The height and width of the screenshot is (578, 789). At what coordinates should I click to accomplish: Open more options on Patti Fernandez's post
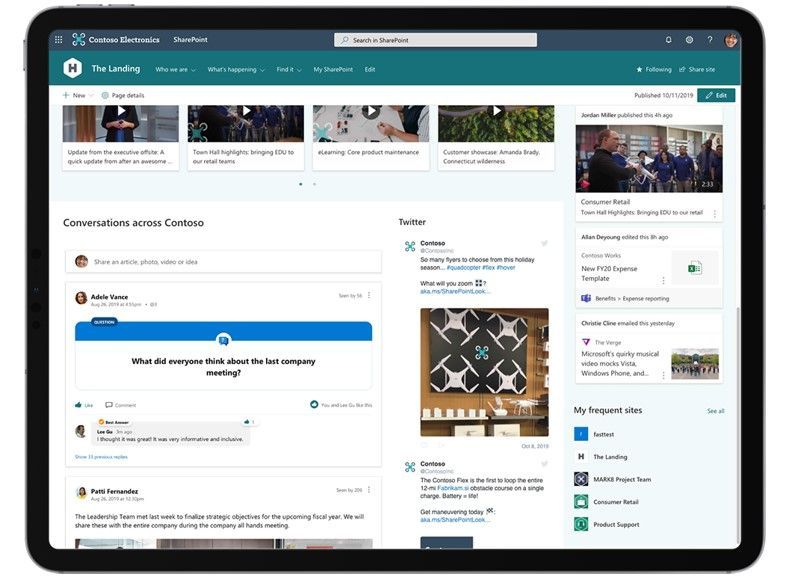click(369, 489)
